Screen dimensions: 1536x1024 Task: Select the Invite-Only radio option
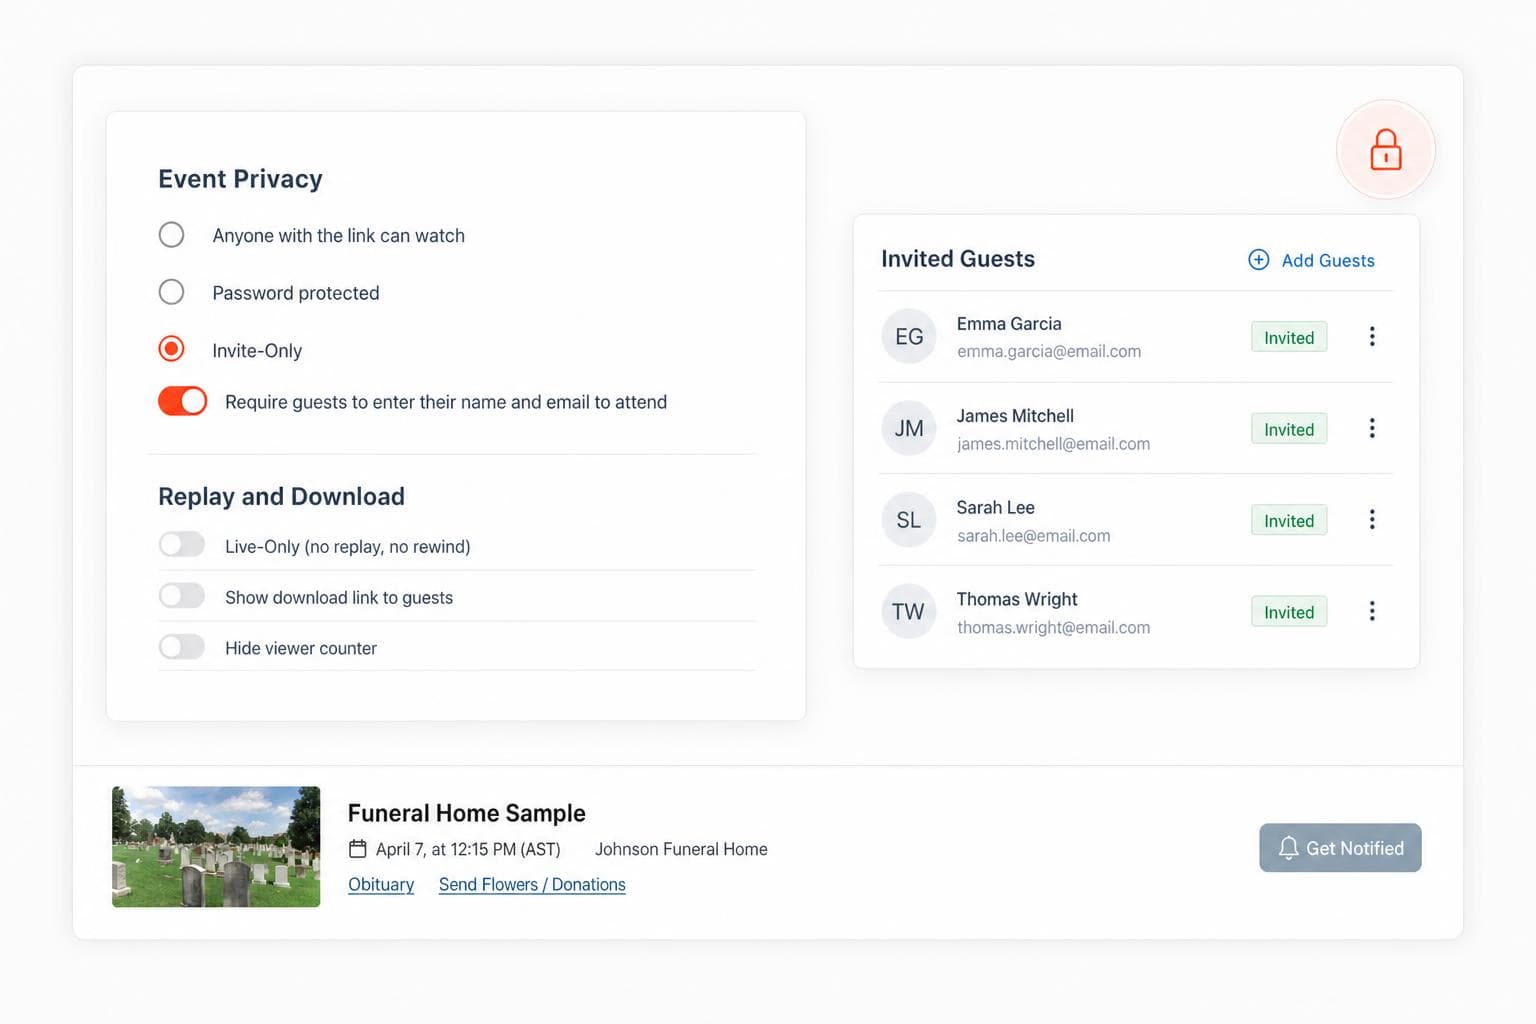pyautogui.click(x=171, y=349)
